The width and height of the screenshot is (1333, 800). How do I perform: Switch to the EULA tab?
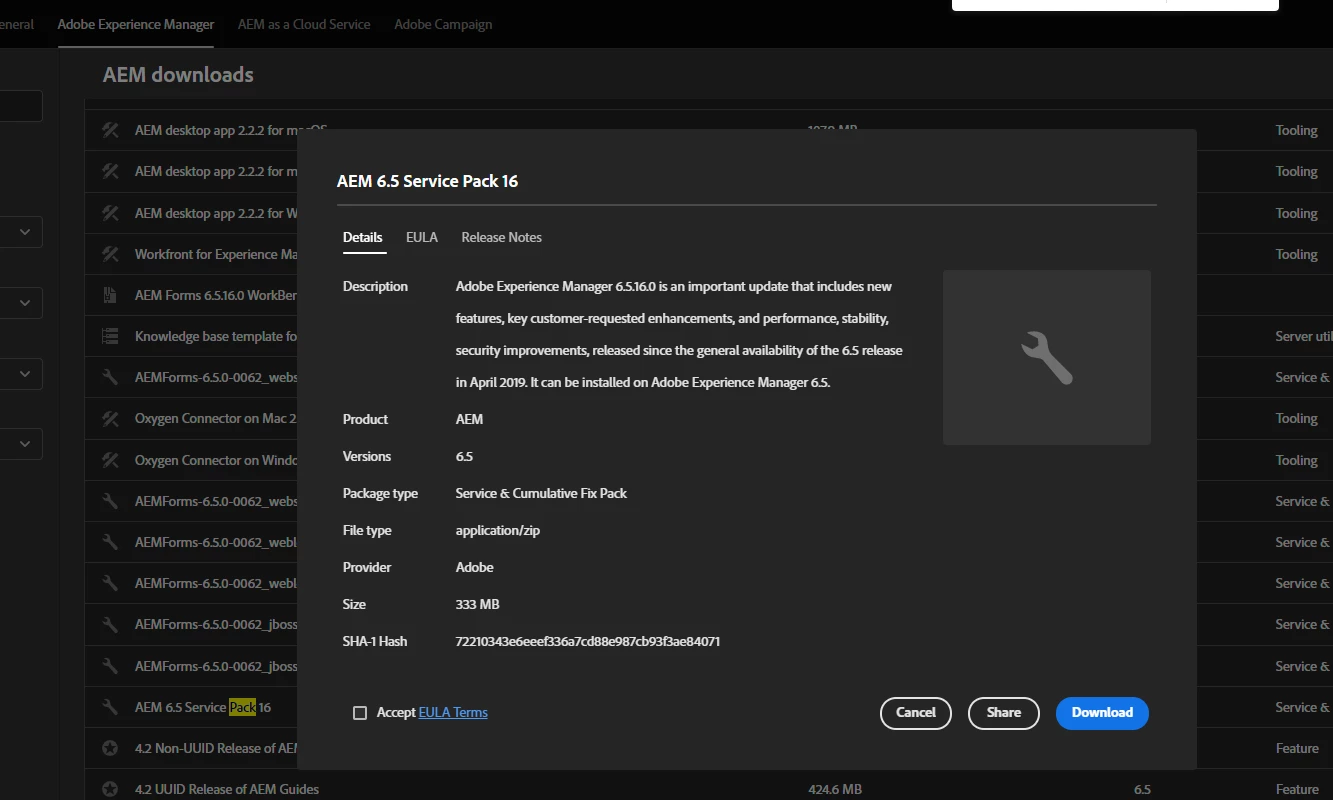pyautogui.click(x=422, y=237)
